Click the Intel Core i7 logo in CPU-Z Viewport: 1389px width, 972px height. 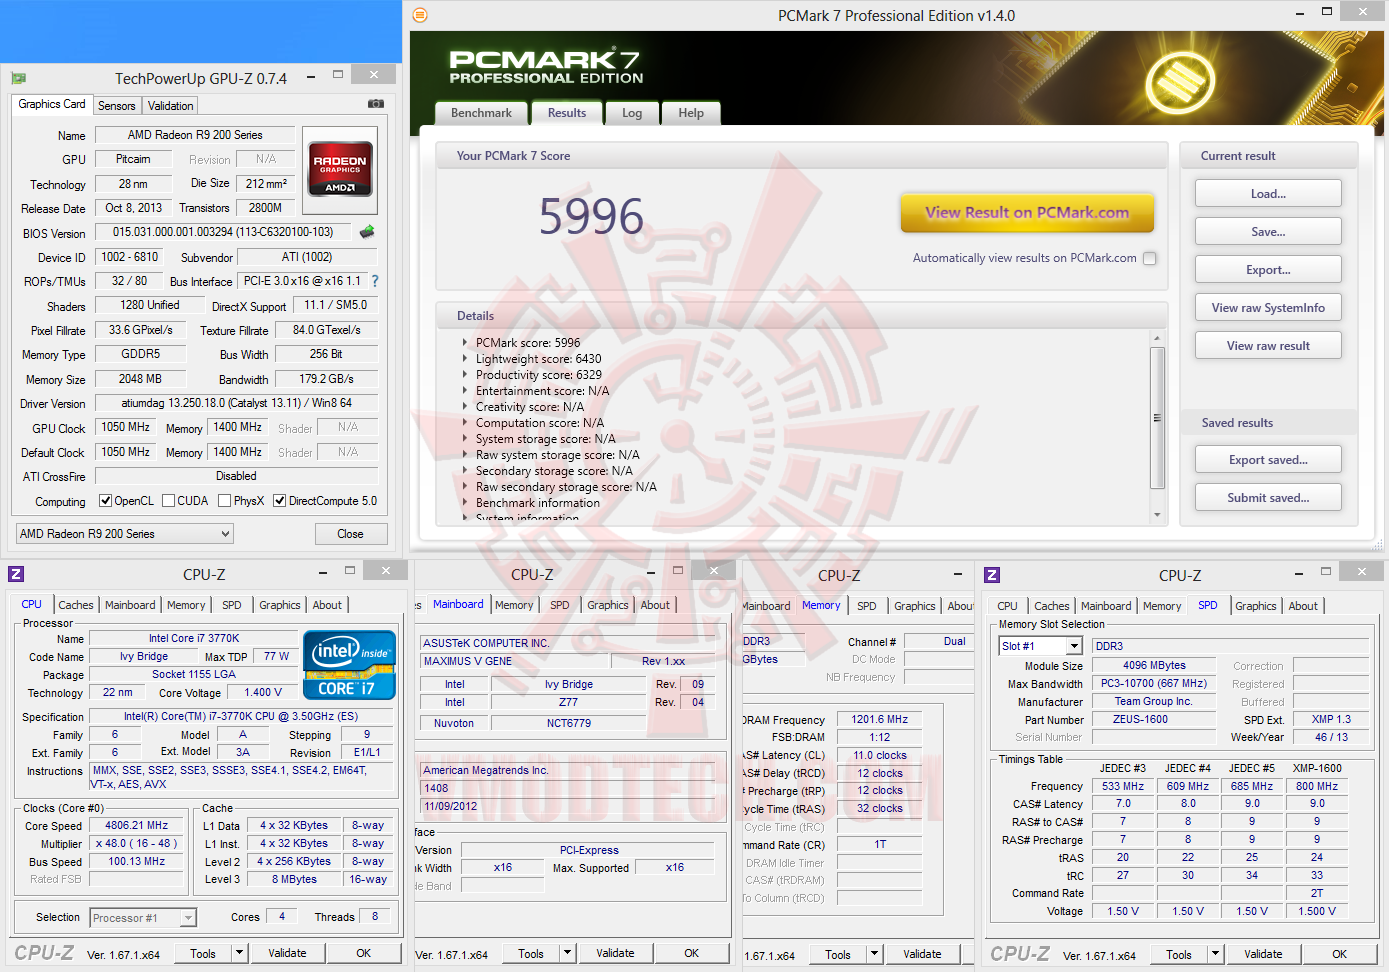click(349, 665)
